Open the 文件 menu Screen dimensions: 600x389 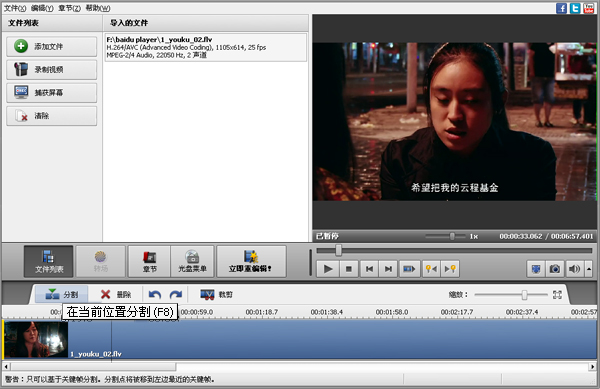click(15, 8)
